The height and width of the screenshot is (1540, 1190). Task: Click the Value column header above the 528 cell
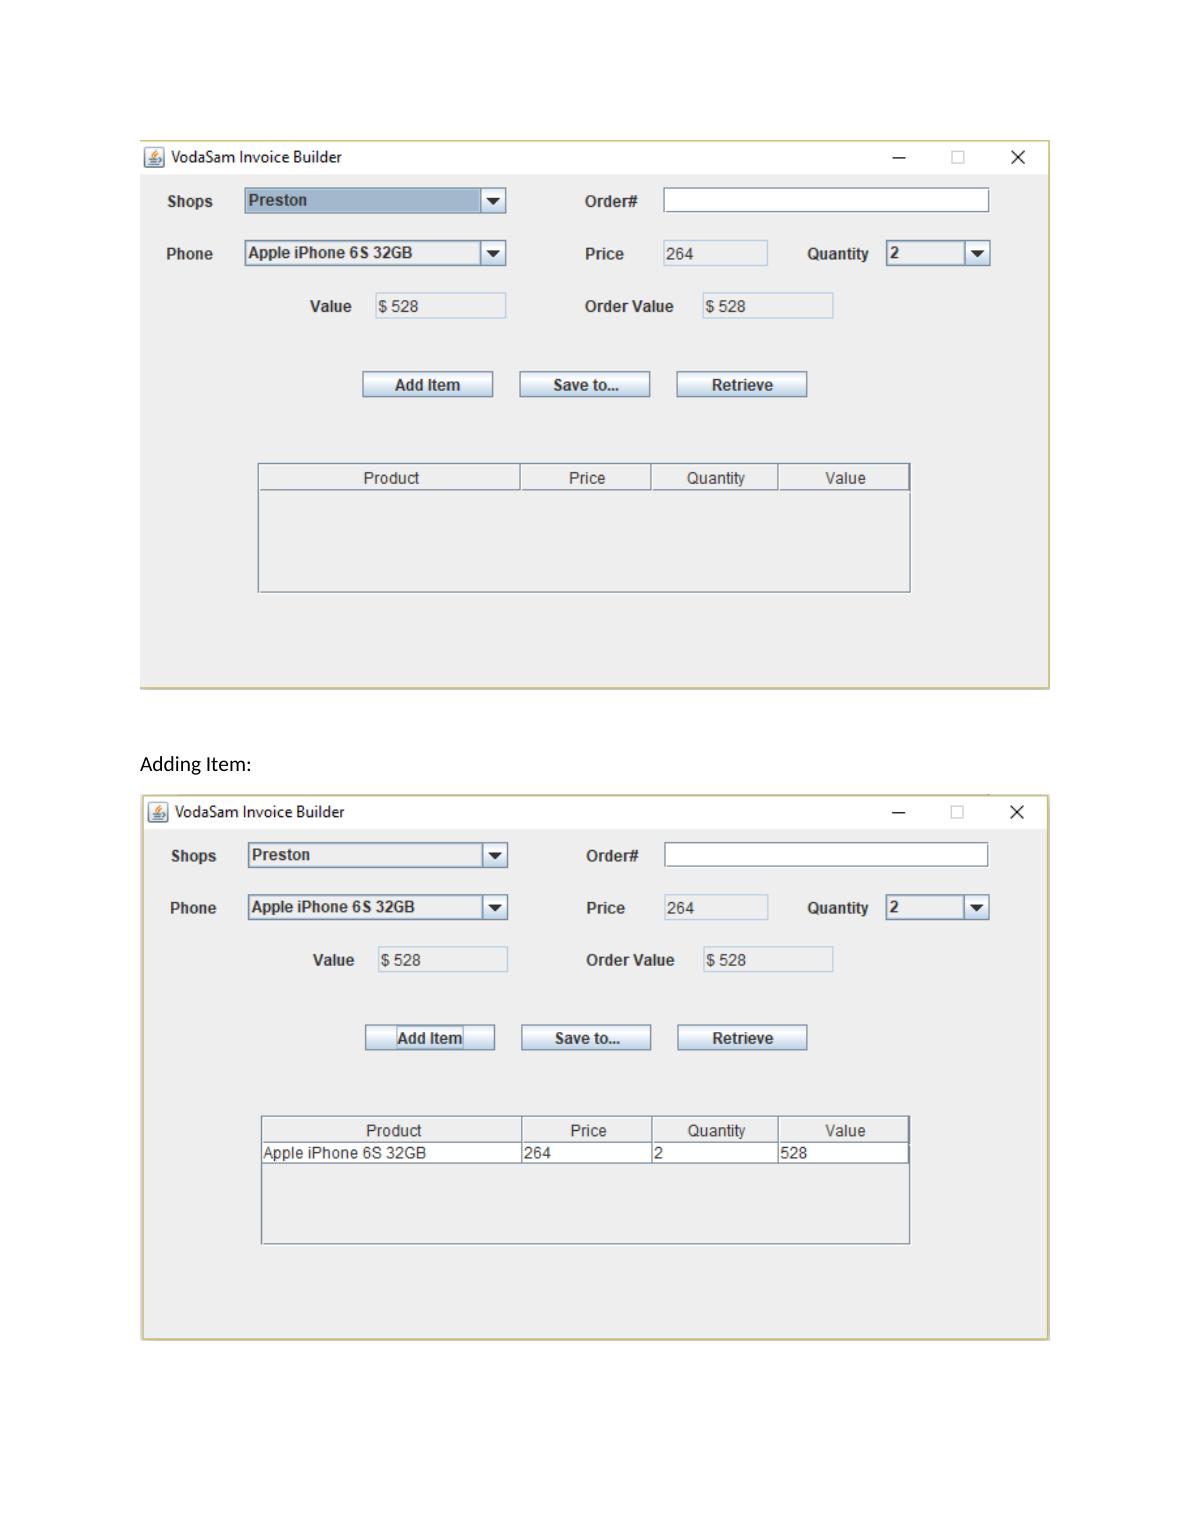tap(844, 1131)
